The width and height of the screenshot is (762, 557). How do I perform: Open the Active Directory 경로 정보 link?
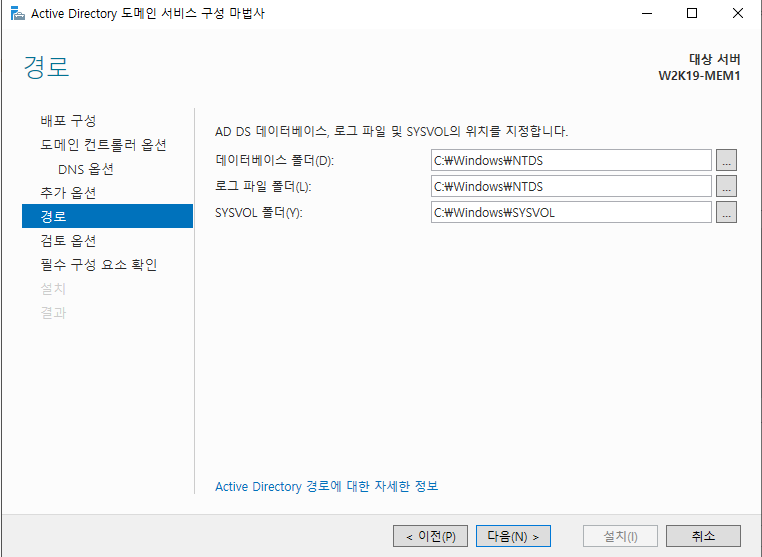pos(327,487)
